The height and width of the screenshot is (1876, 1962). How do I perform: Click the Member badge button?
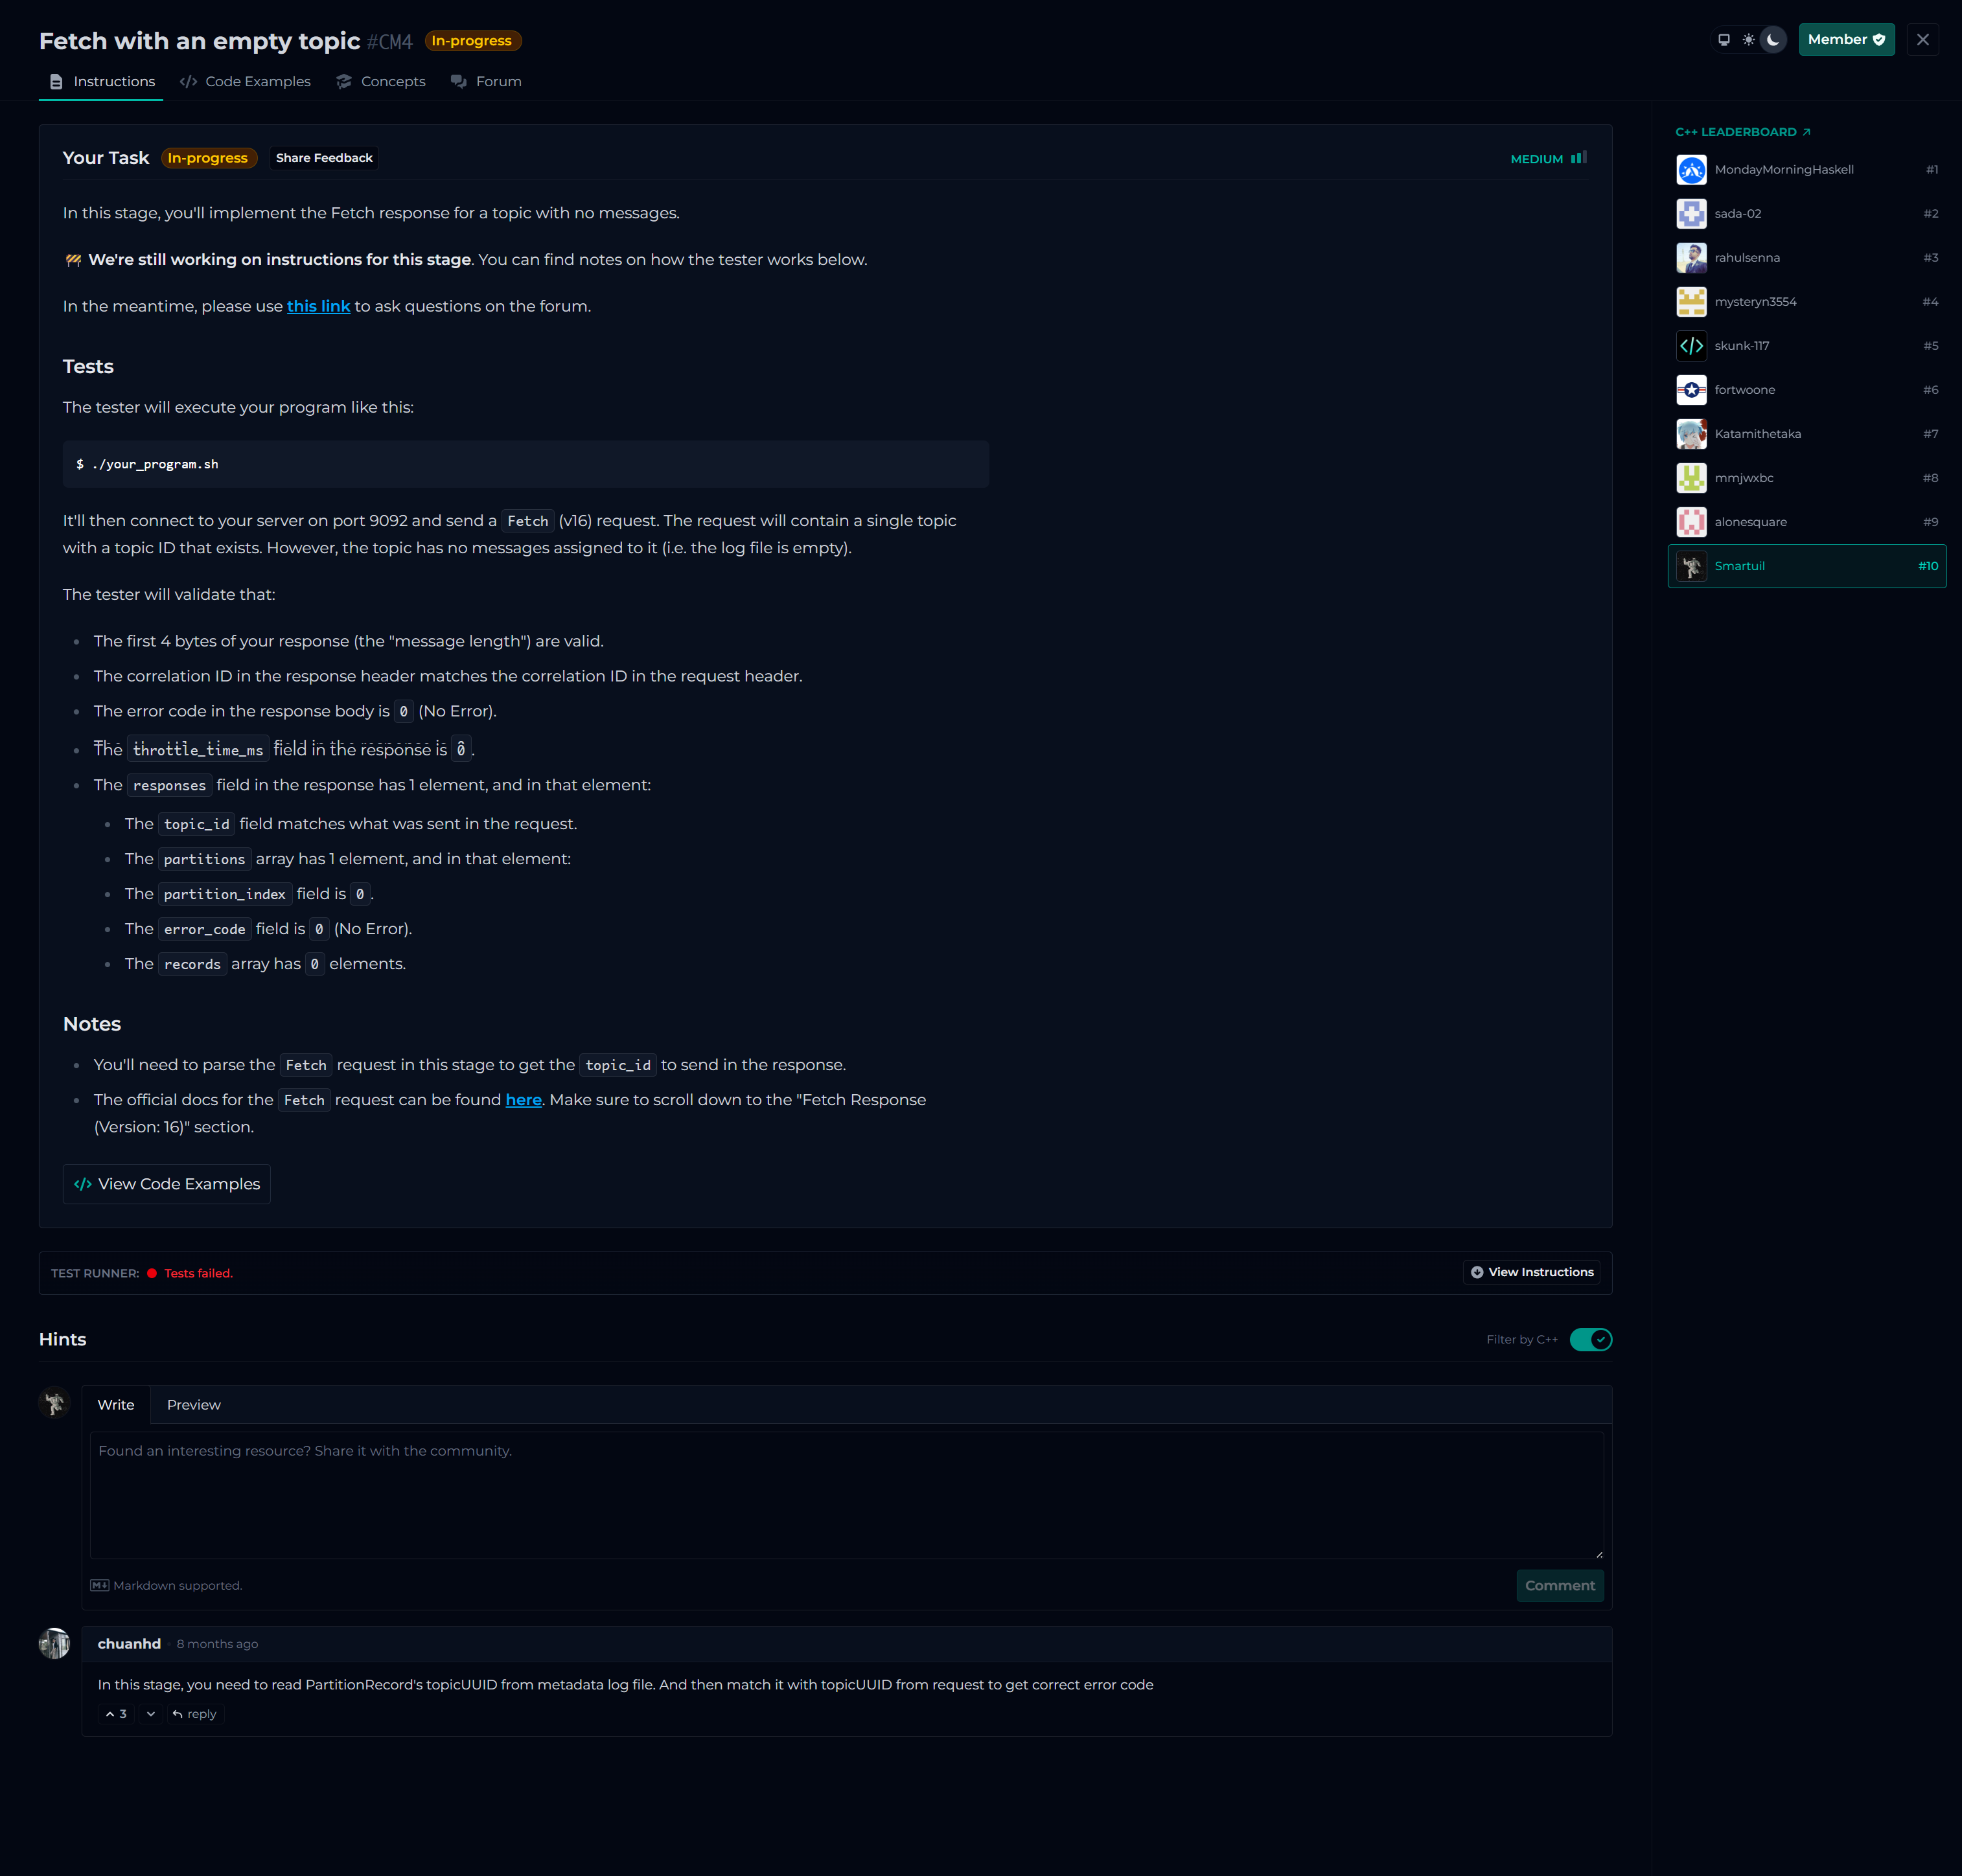[1846, 40]
